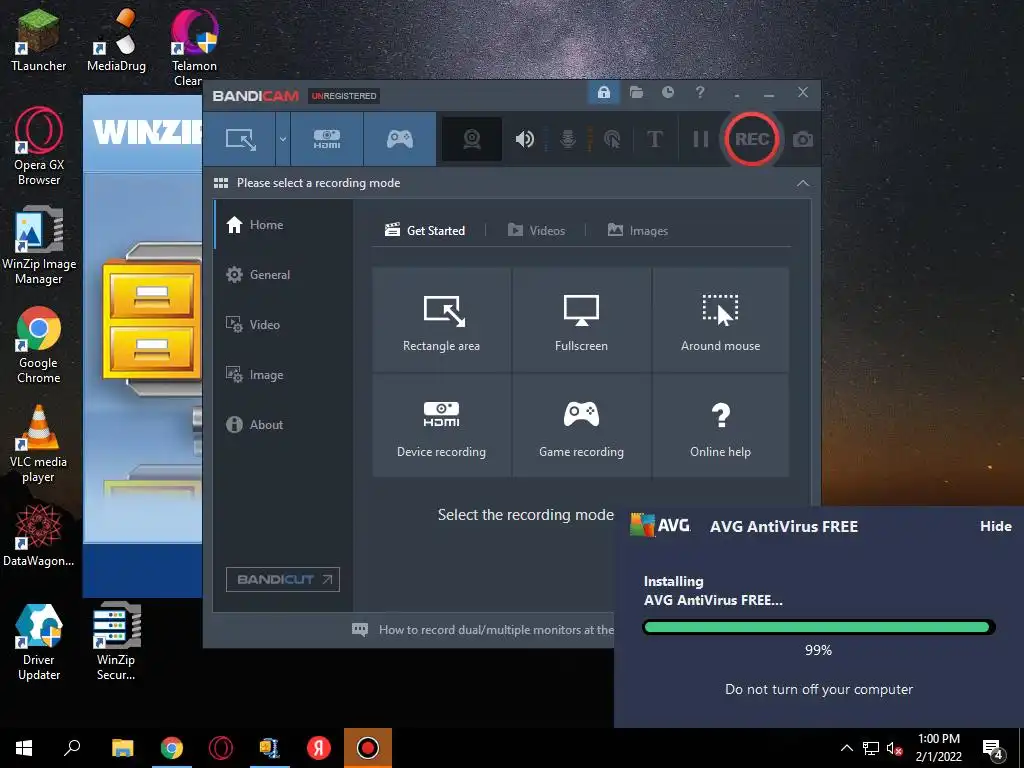Switch to the Videos tab
This screenshot has width=1024, height=768.
(x=536, y=231)
